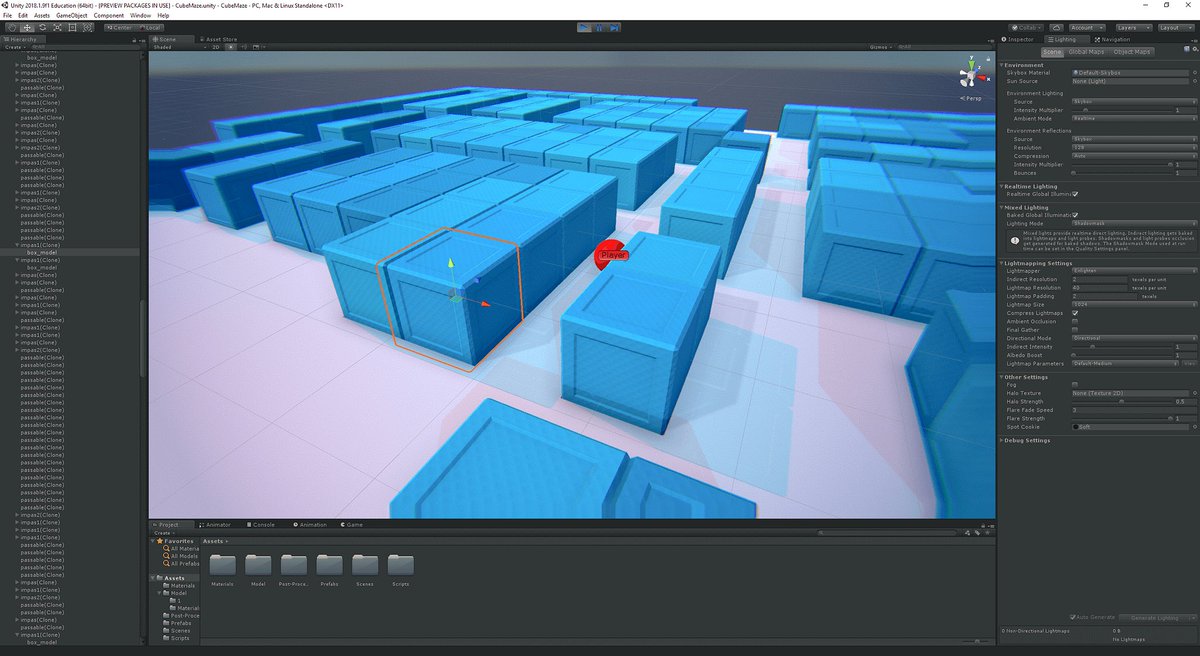1200x656 pixels.
Task: Switch to the Inspector tab
Action: point(1019,39)
